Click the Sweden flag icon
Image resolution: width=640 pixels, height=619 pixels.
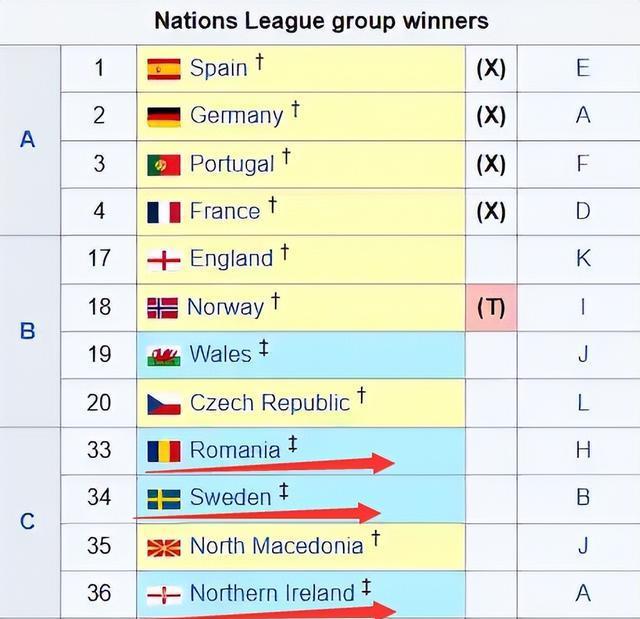pos(163,499)
